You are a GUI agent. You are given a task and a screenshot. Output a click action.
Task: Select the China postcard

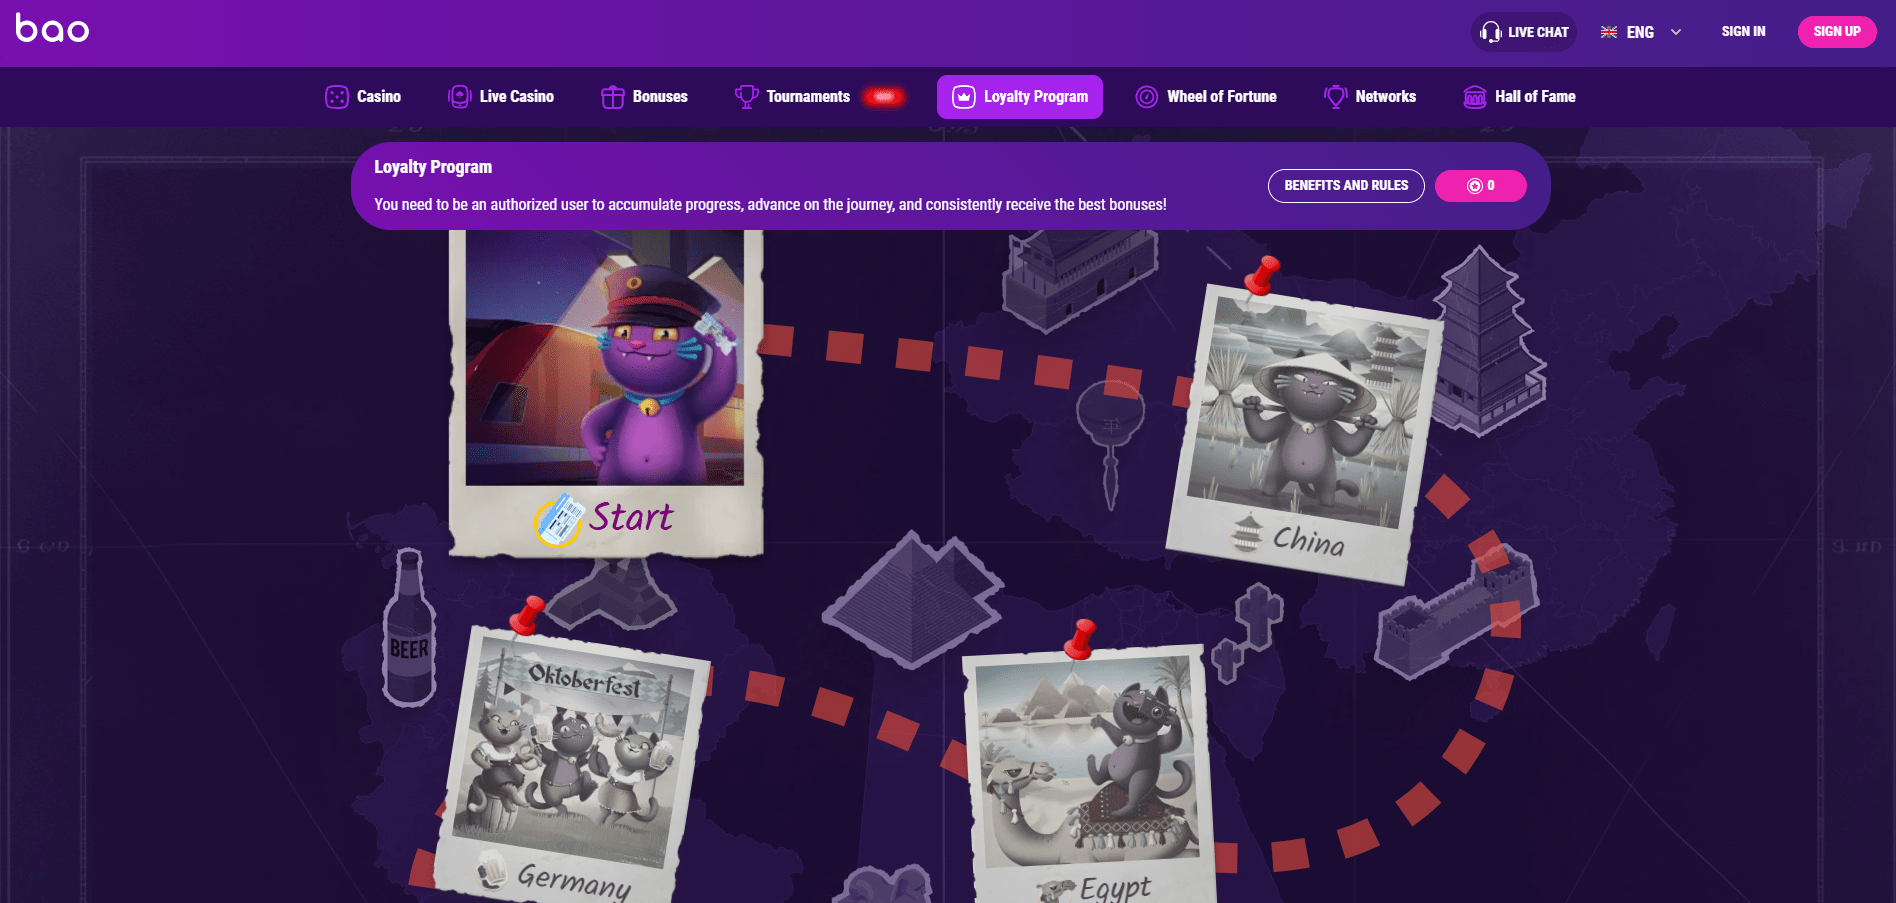(1305, 433)
